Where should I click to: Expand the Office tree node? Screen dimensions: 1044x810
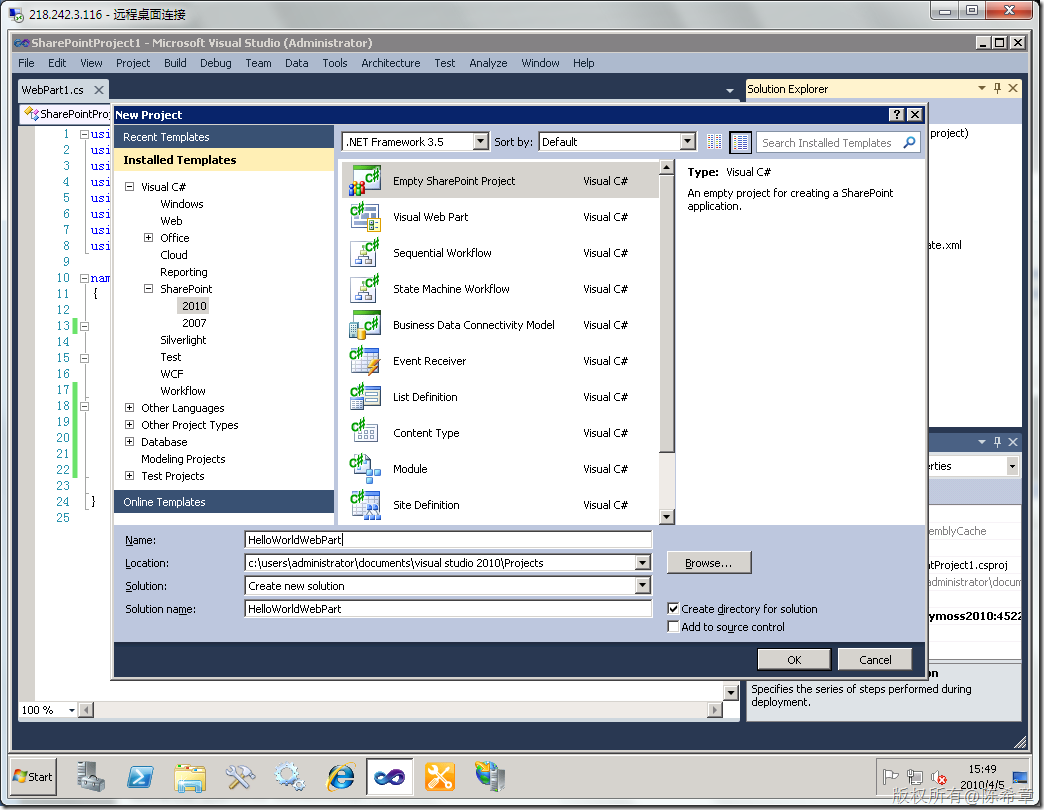pos(148,238)
